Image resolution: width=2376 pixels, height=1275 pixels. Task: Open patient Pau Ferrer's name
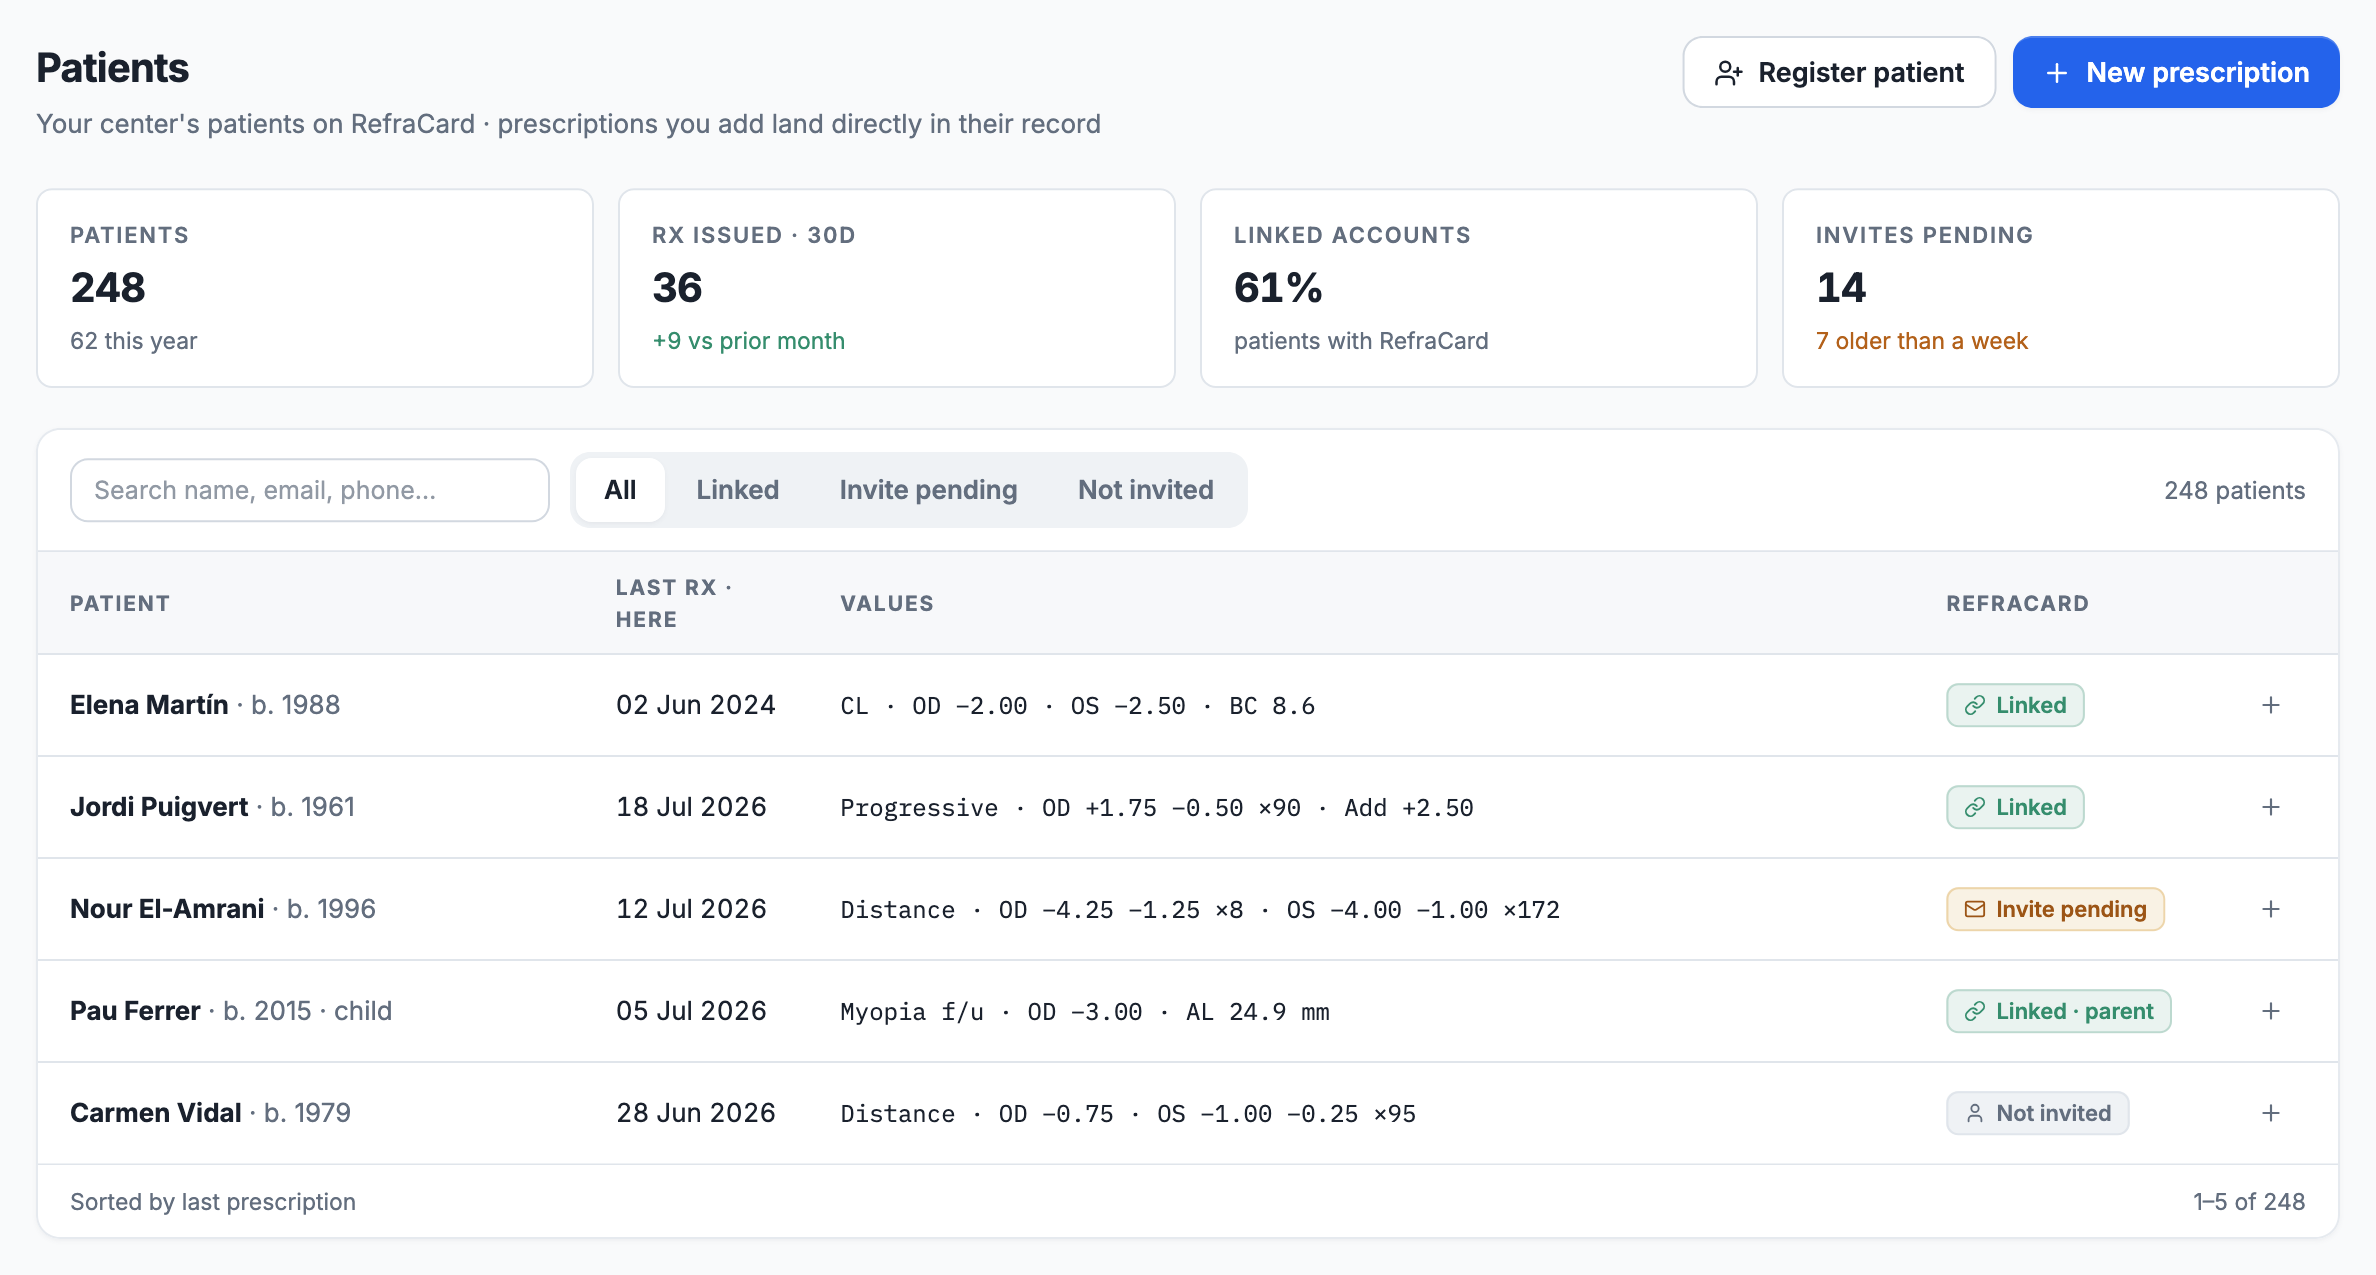[x=135, y=1011]
